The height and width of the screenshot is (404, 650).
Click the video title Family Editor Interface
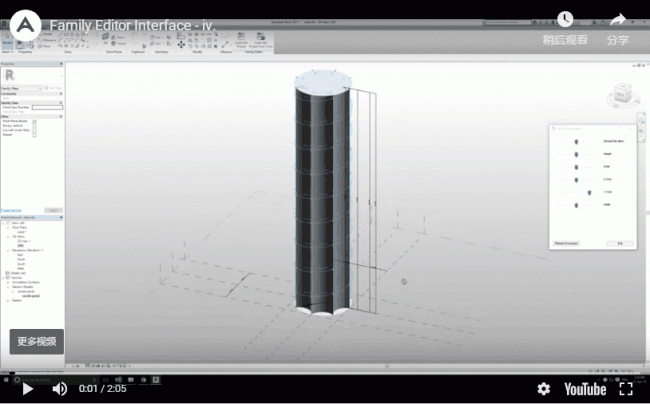click(132, 25)
